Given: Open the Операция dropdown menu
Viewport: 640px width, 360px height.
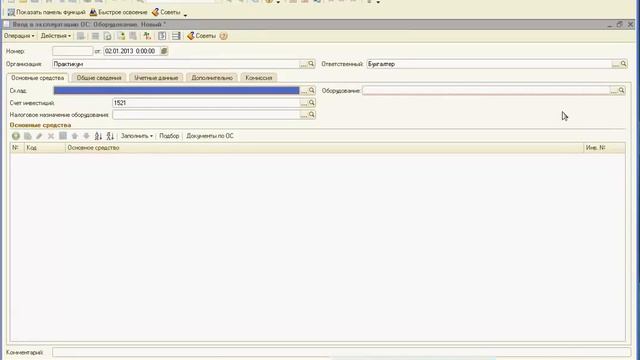Looking at the screenshot, I should (x=19, y=36).
